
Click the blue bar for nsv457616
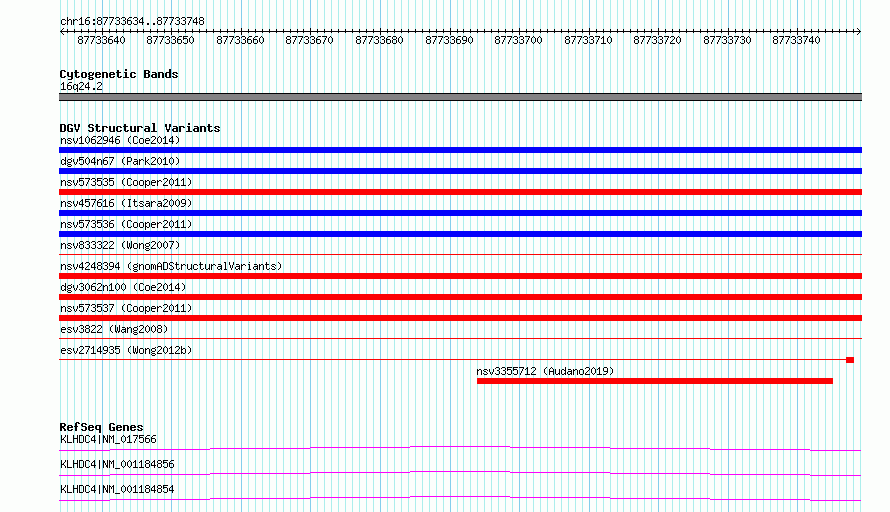(x=460, y=213)
